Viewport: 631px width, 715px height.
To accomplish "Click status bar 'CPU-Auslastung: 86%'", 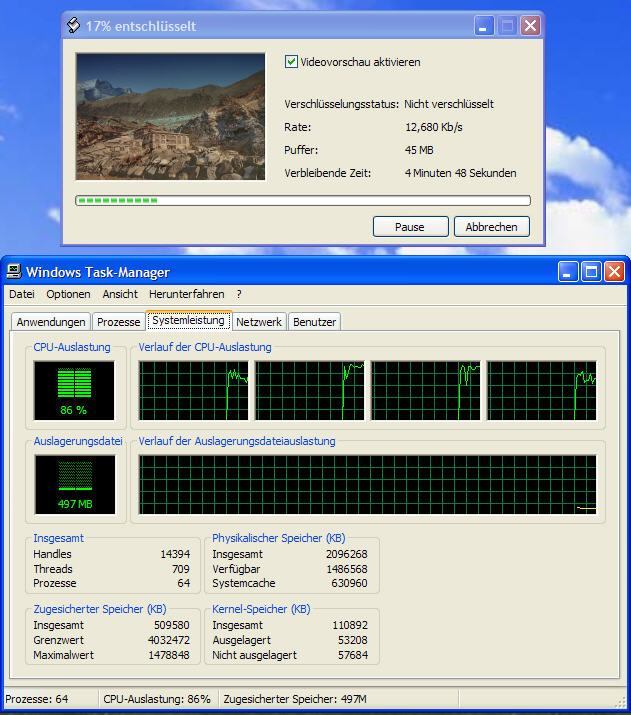I will (157, 699).
